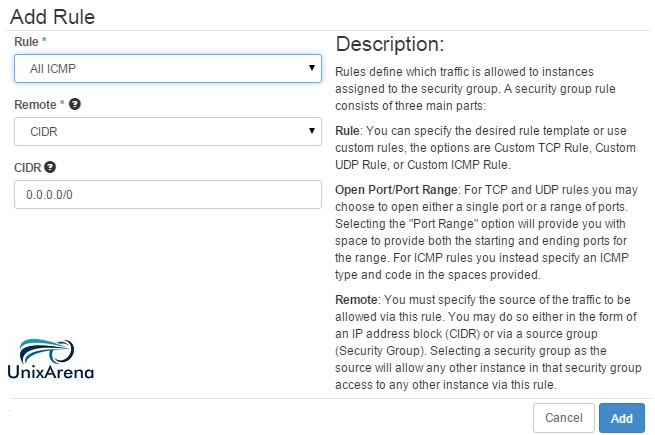Viewport: 655px width, 435px height.
Task: Click the Remote field label
Action: tap(35, 104)
